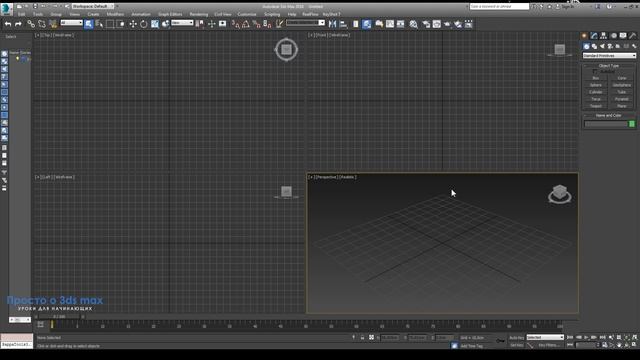
Task: Click the Render Production teapot icon
Action: [447, 24]
